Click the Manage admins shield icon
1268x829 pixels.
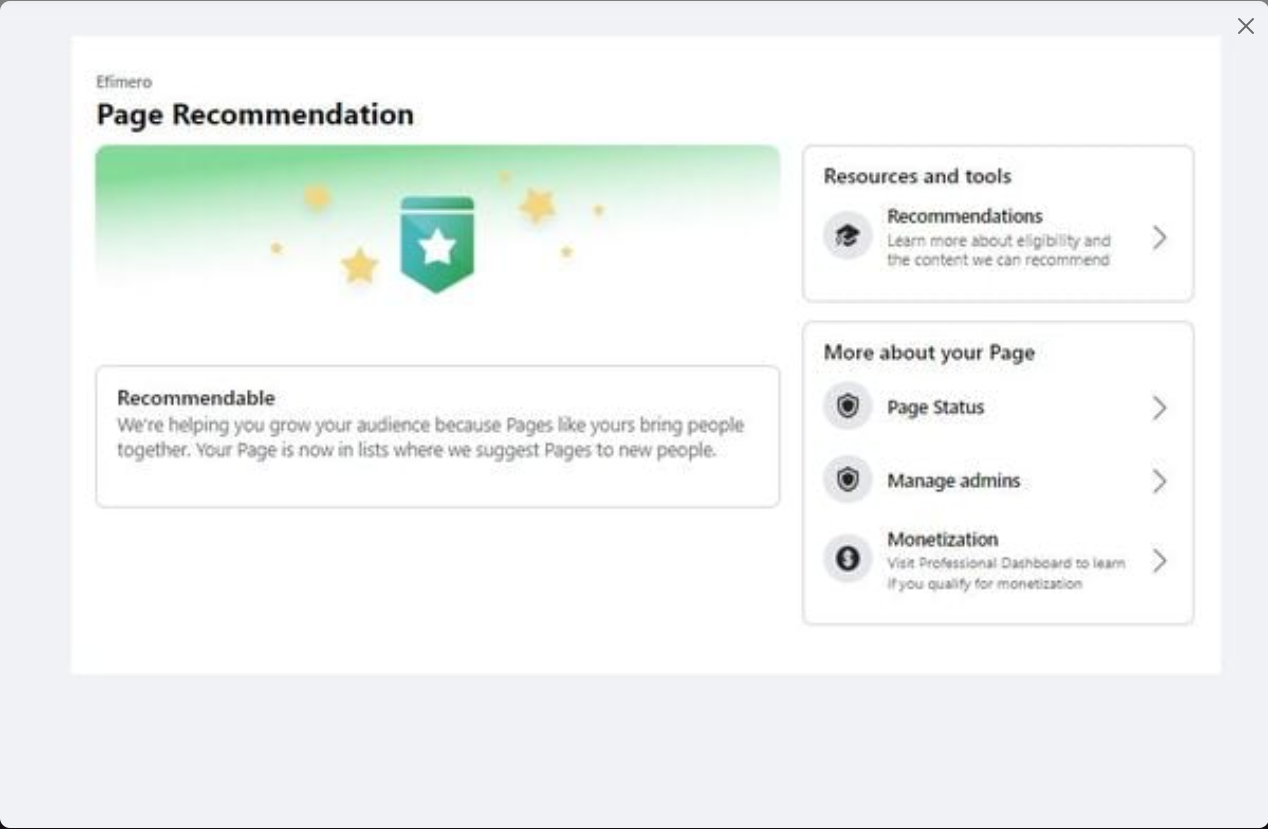pos(847,481)
